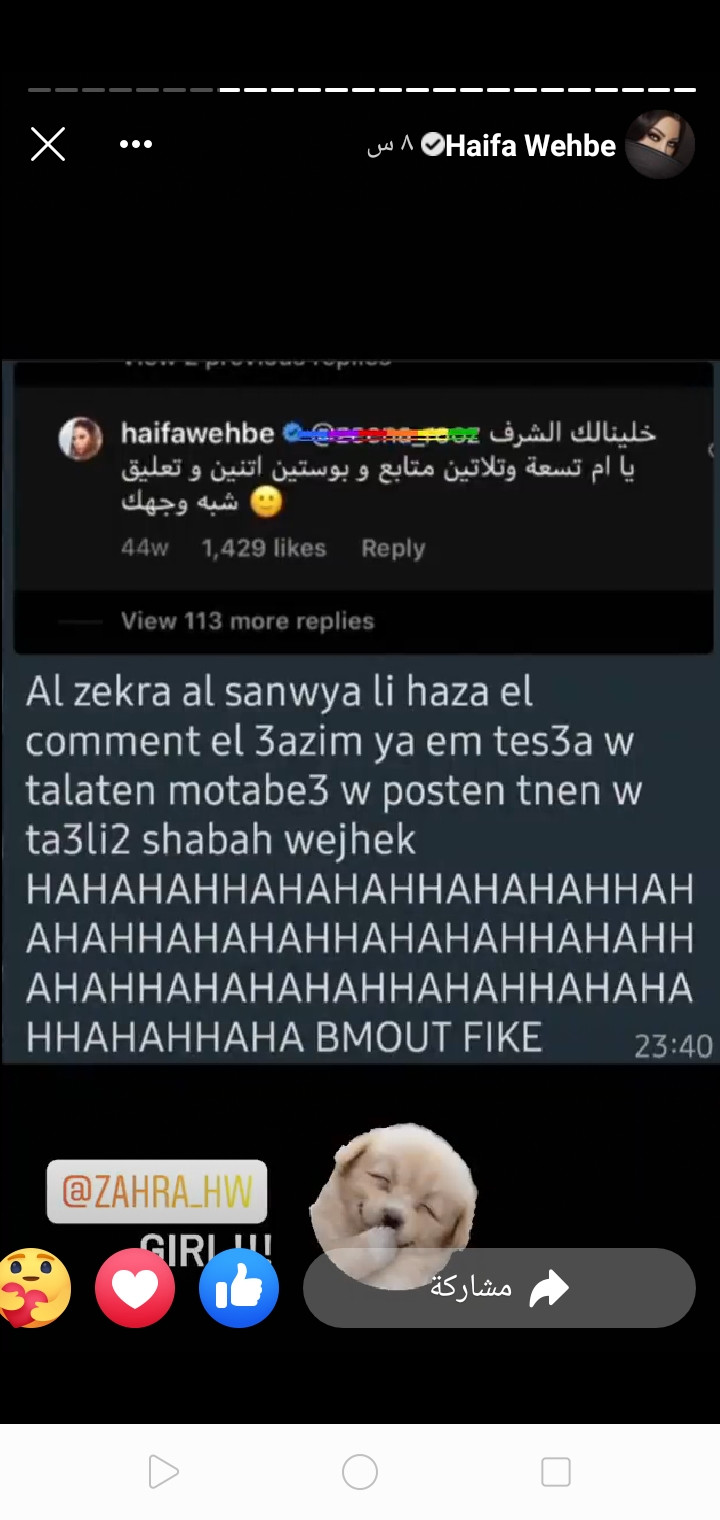Image resolution: width=720 pixels, height=1520 pixels.
Task: Tap the مشاركة share button
Action: click(499, 1288)
